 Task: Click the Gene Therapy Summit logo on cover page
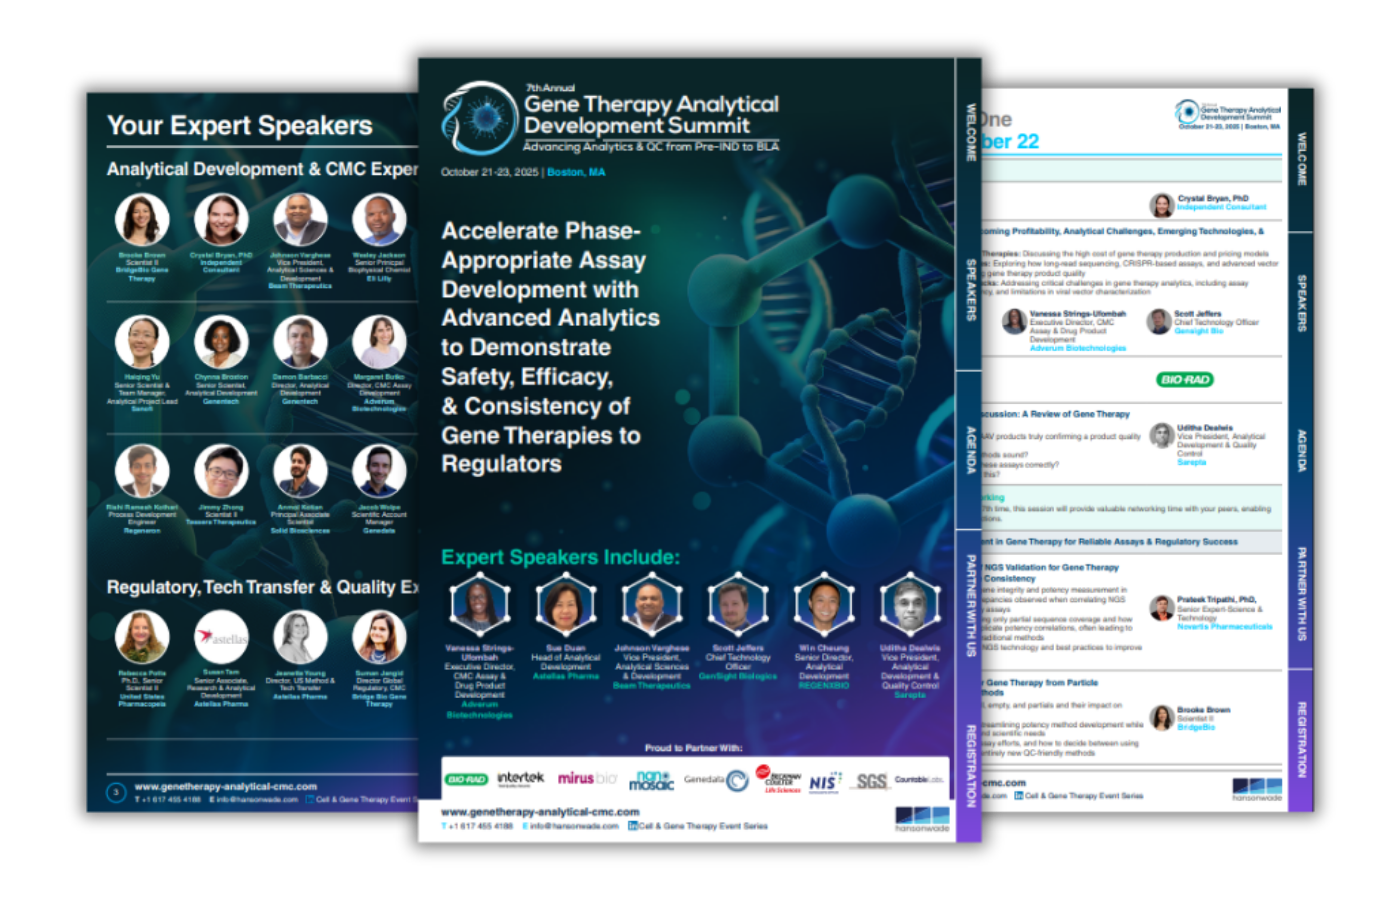click(x=479, y=117)
